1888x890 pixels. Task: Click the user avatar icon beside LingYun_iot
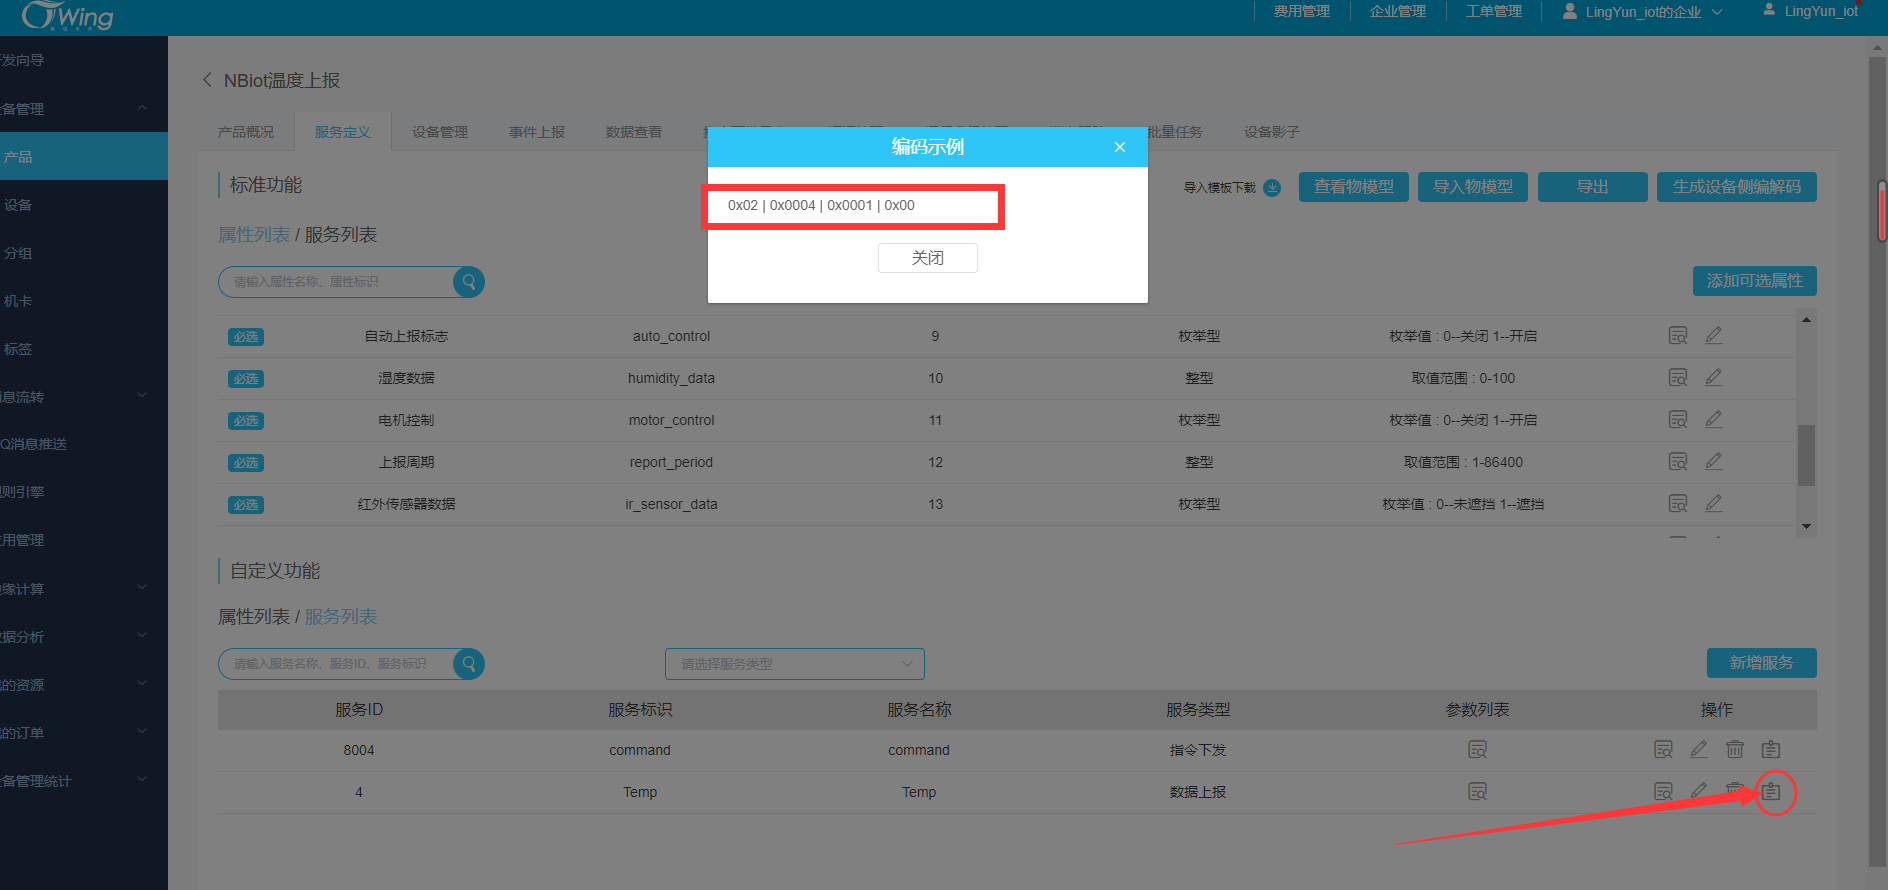coord(1769,11)
